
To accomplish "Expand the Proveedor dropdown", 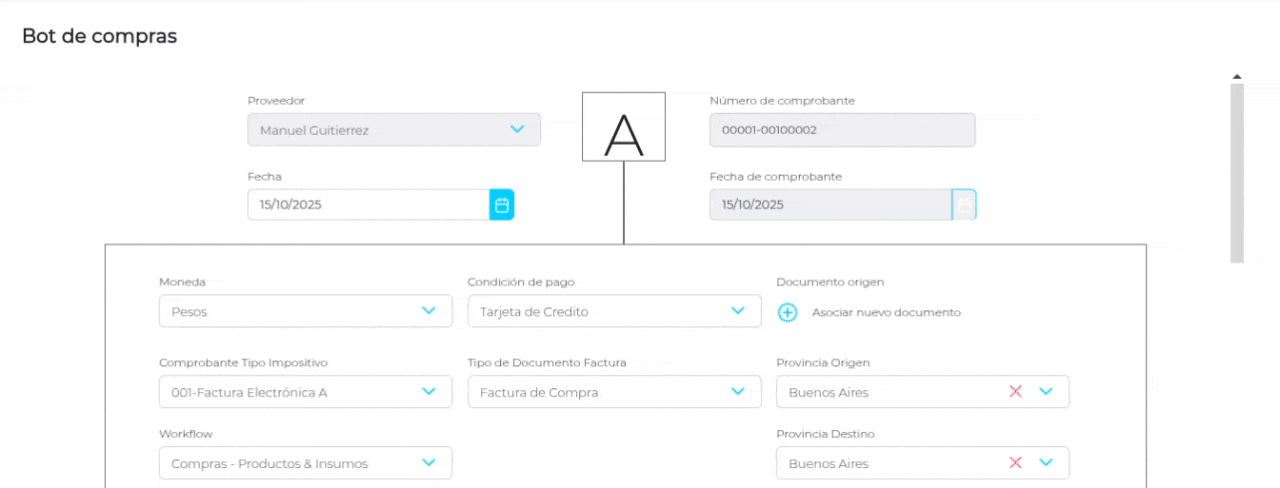I will 517,130.
